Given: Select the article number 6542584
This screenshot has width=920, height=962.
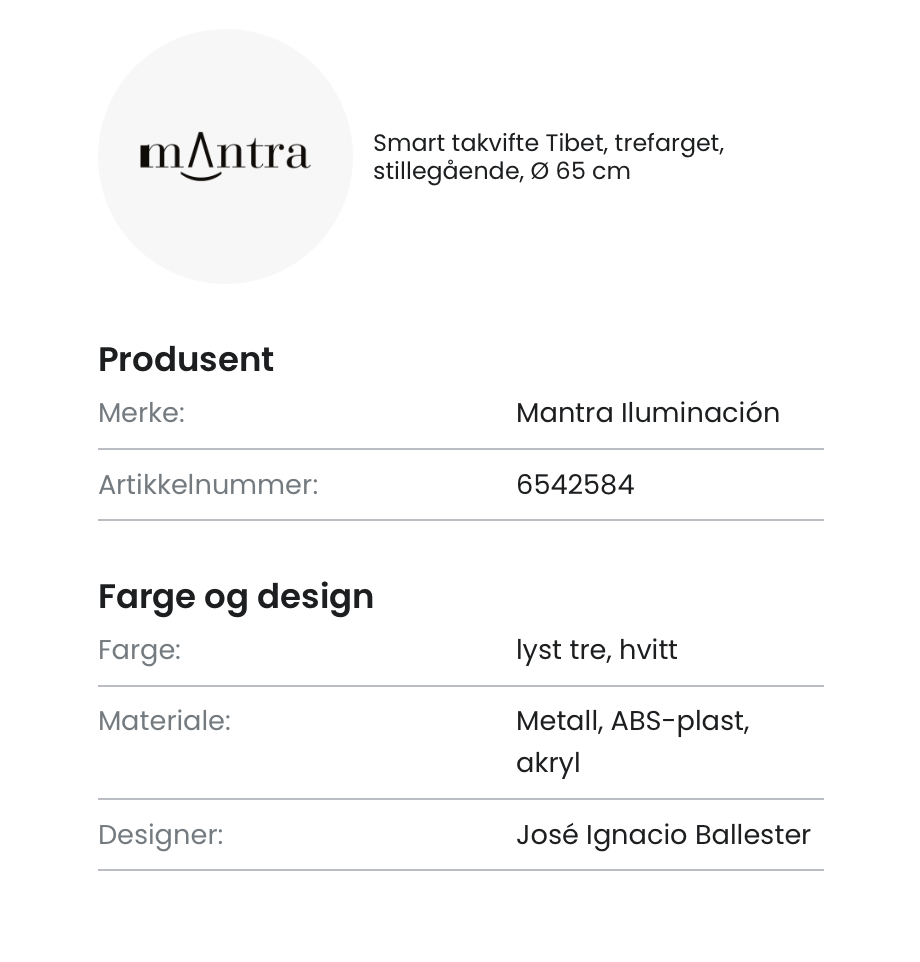Looking at the screenshot, I should [575, 485].
